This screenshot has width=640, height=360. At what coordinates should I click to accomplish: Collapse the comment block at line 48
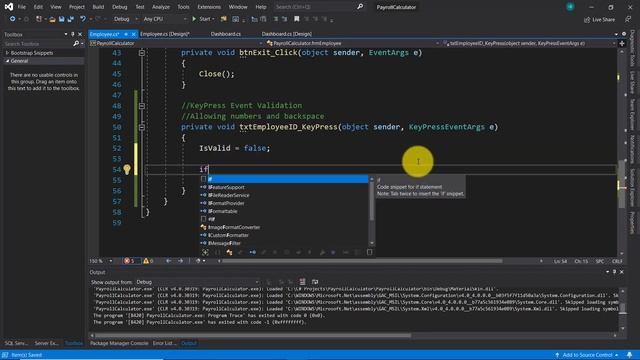coord(142,106)
